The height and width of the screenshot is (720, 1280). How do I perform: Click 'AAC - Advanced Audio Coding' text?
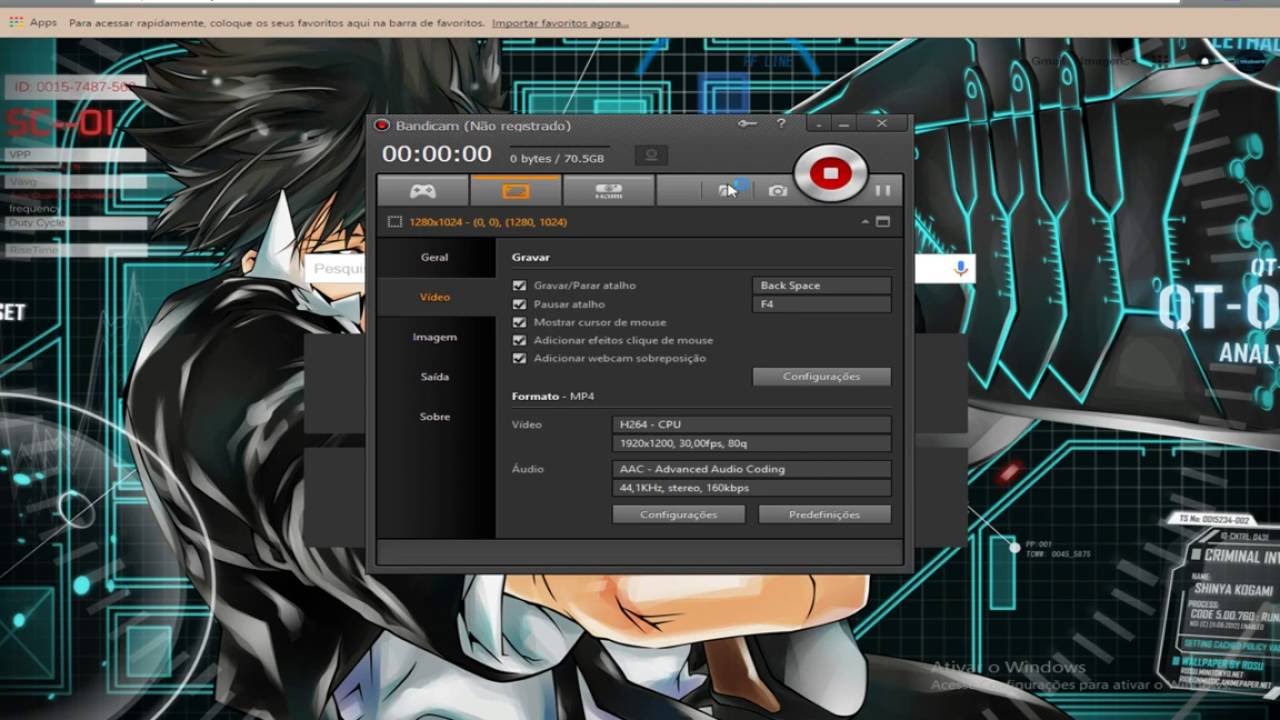click(x=702, y=469)
